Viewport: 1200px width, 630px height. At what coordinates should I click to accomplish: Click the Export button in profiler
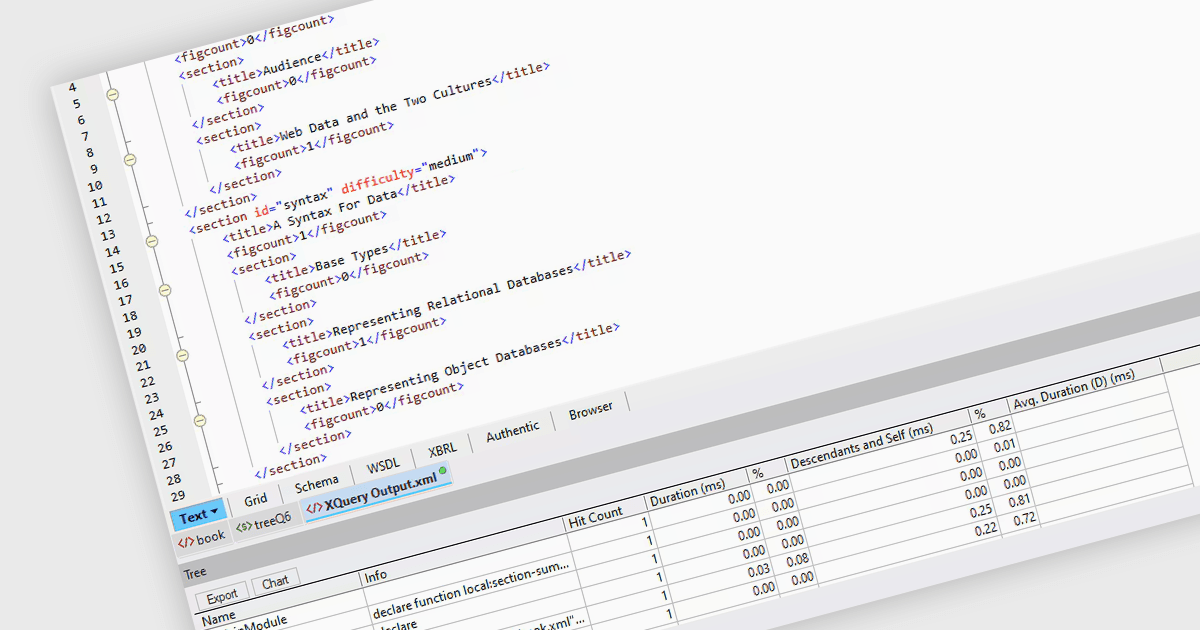[x=222, y=597]
